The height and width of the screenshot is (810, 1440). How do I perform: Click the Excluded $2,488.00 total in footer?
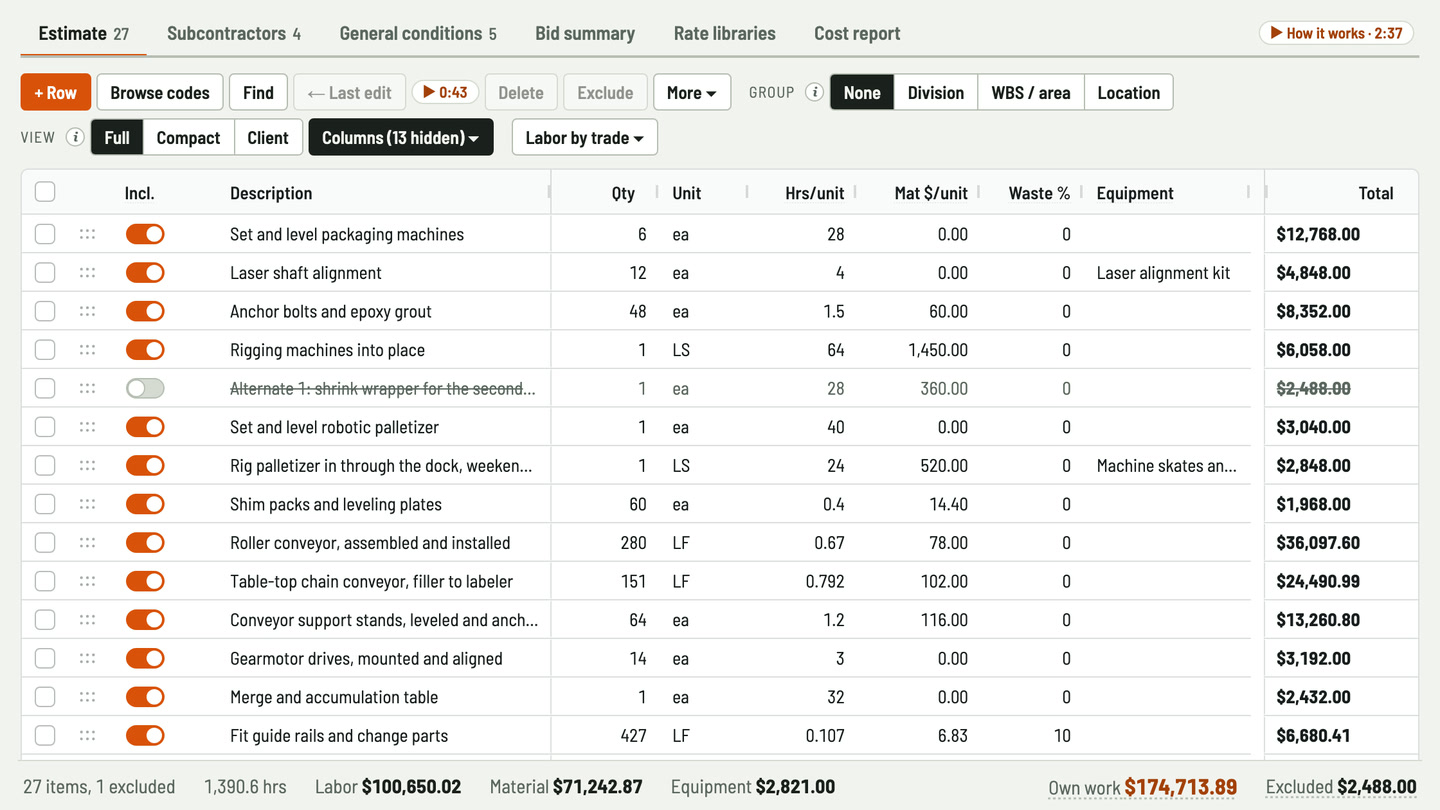tap(1341, 787)
